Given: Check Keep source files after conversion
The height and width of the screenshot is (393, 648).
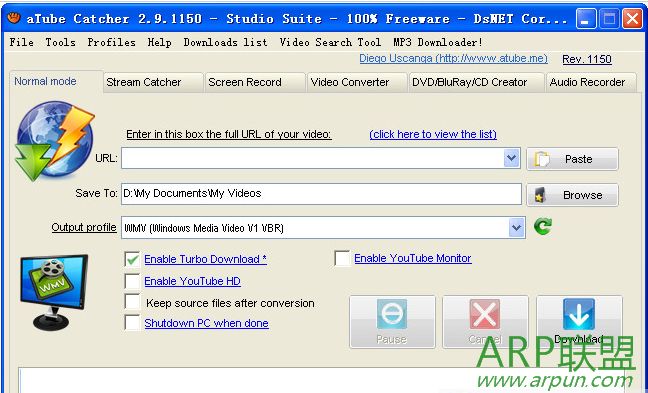Looking at the screenshot, I should [x=132, y=301].
